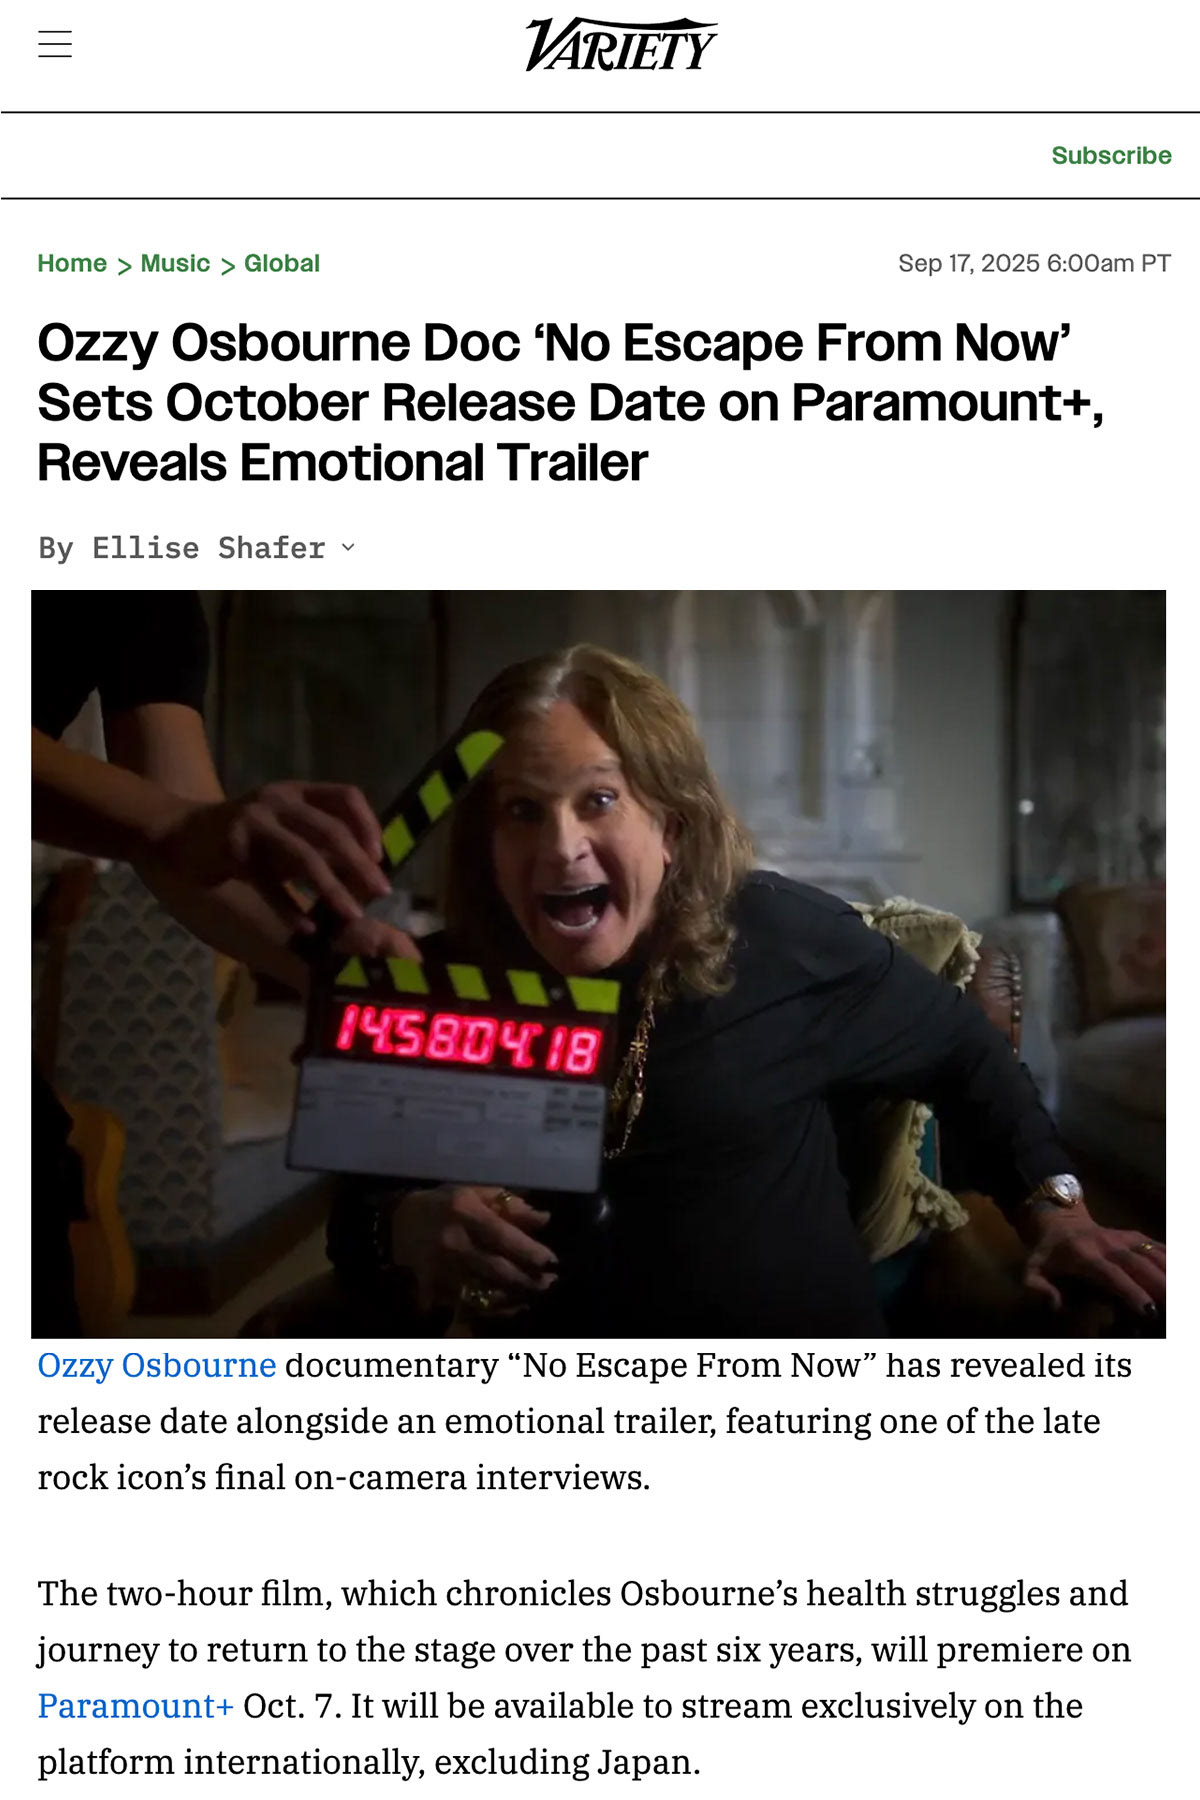This screenshot has height=1800, width=1200.
Task: Open the Music breadcrumb section
Action: click(x=175, y=263)
